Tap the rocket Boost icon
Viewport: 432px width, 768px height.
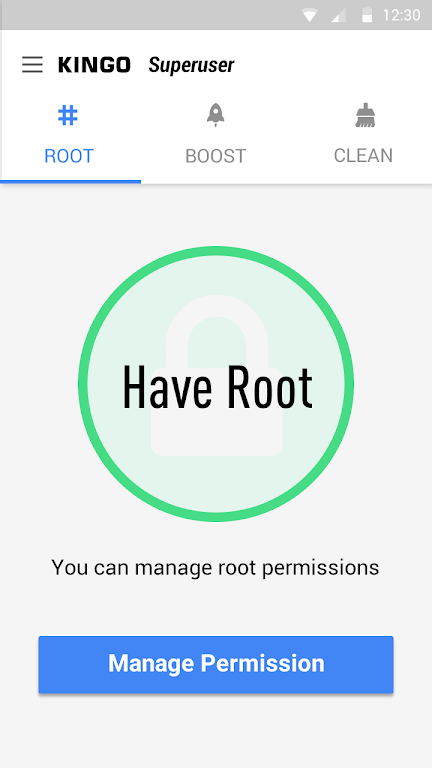click(216, 116)
